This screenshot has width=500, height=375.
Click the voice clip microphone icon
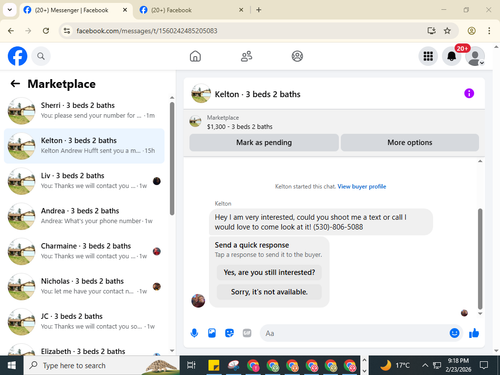pos(194,333)
